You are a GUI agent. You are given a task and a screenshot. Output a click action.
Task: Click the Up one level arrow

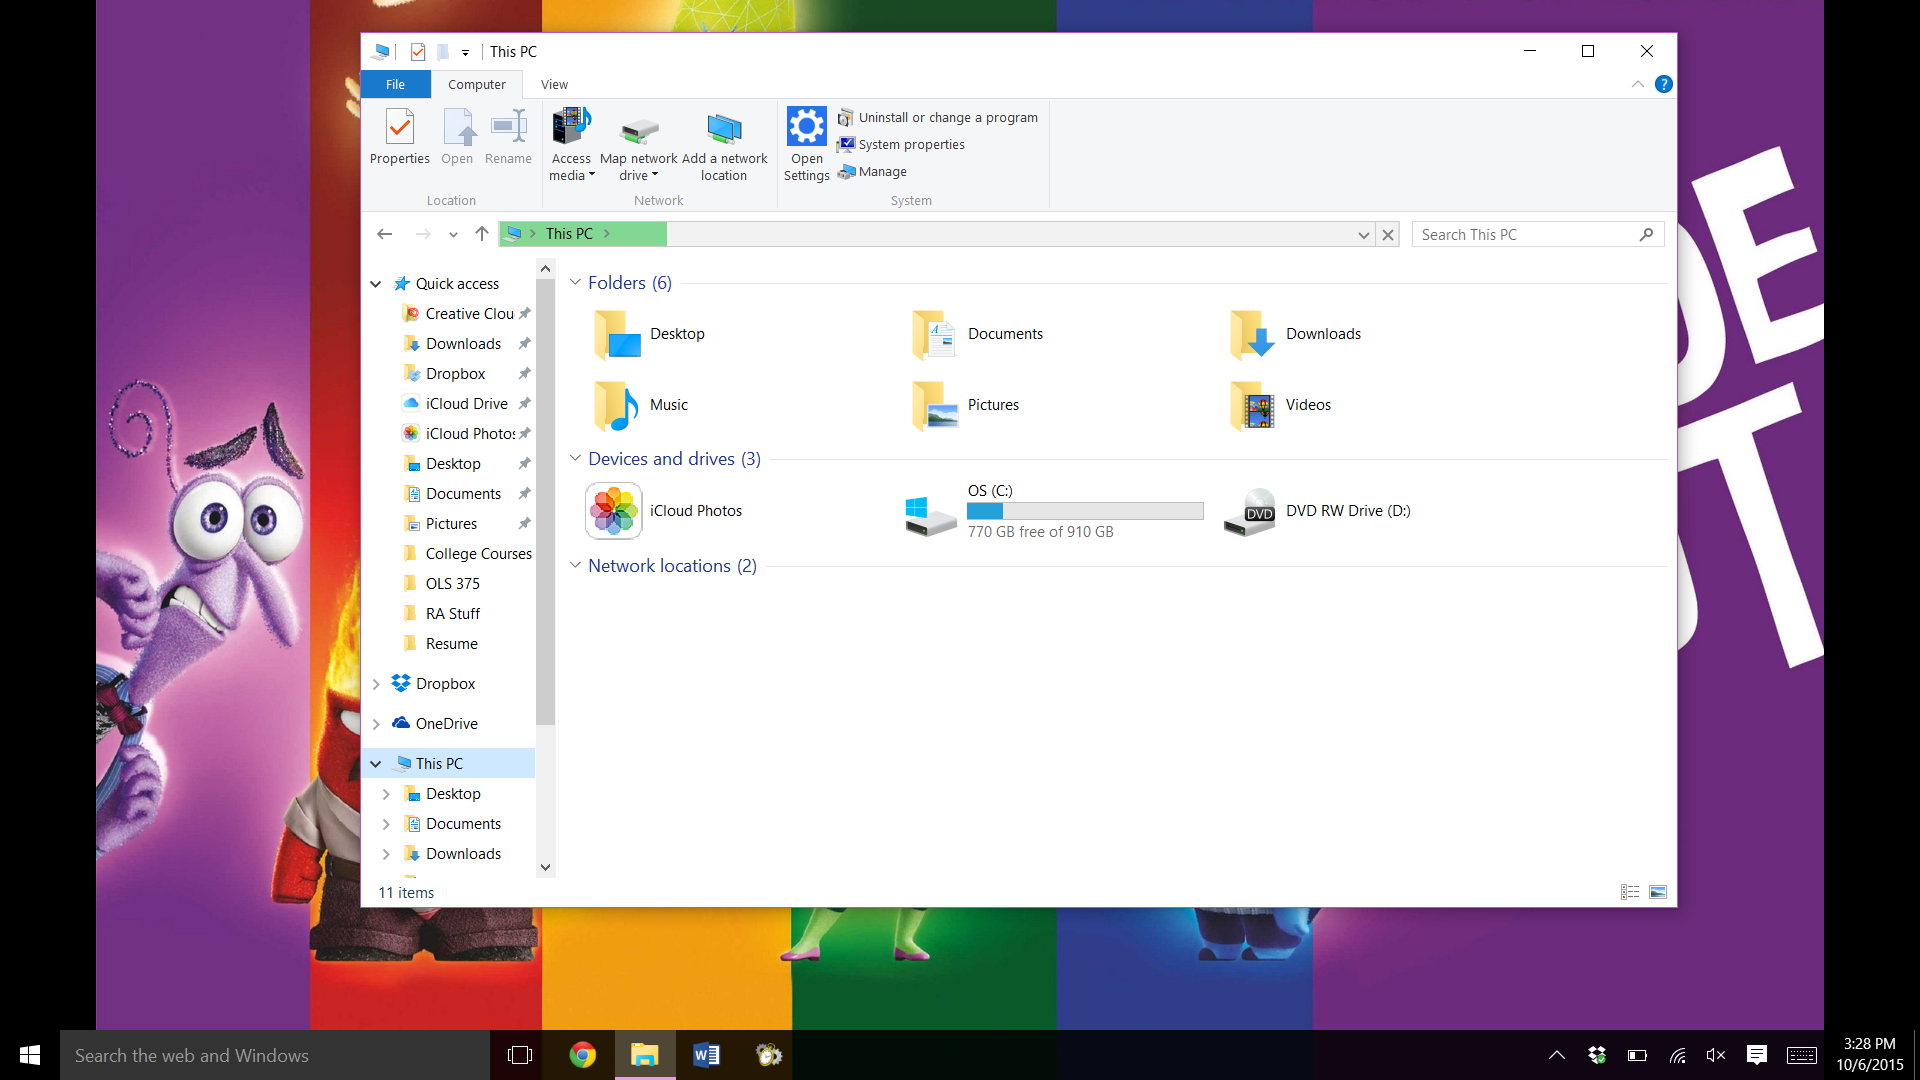tap(482, 234)
